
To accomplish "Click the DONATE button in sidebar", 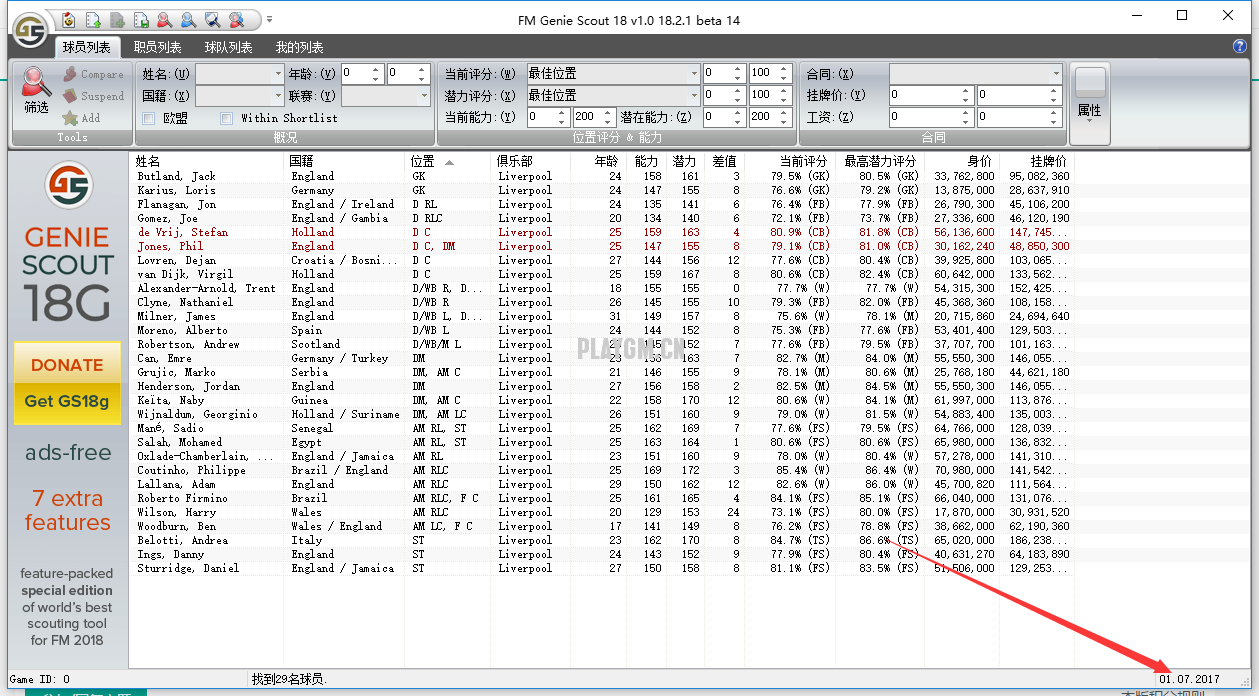I will pyautogui.click(x=67, y=365).
